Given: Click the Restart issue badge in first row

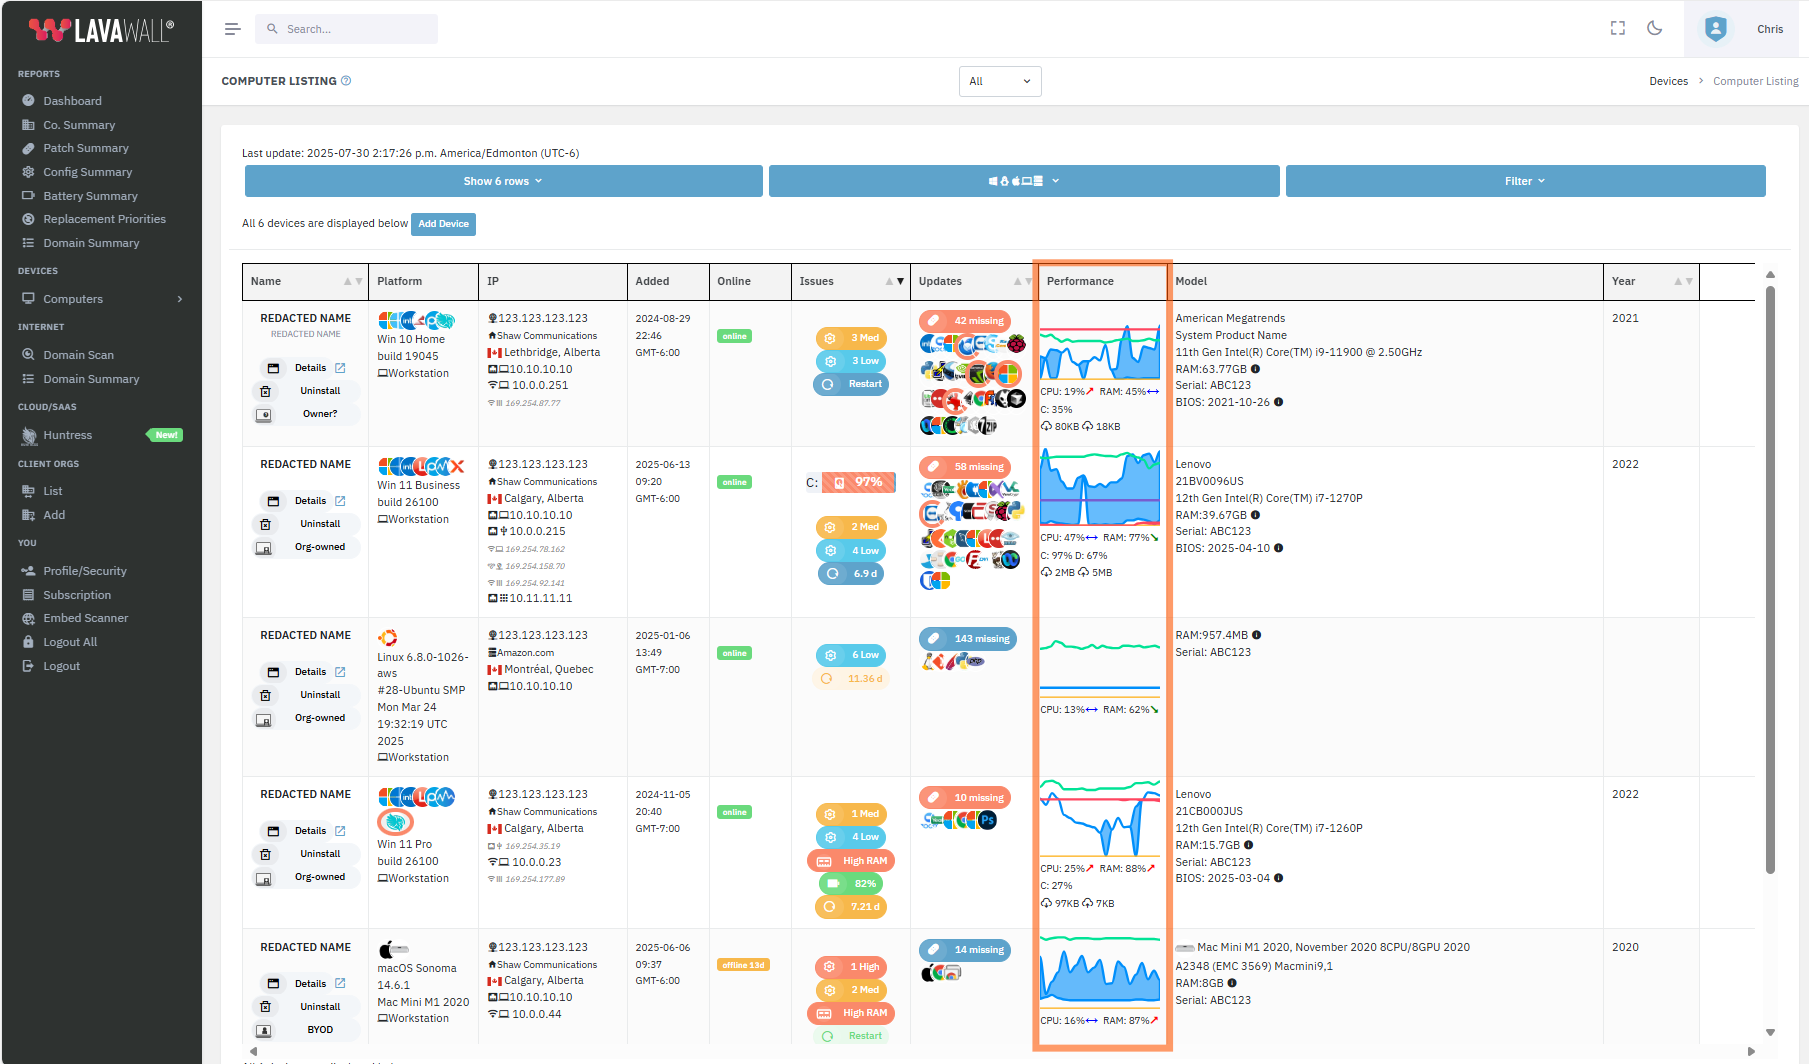Looking at the screenshot, I should tap(852, 384).
